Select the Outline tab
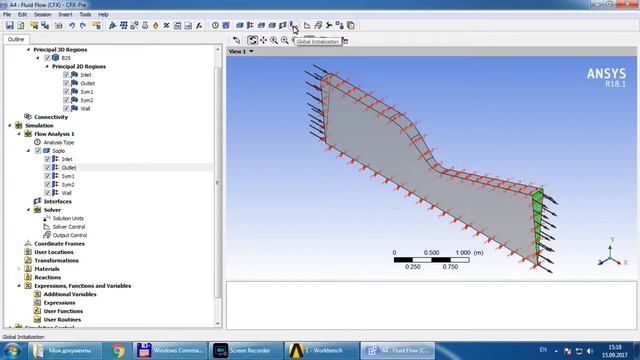Screen dimensions: 640x360 (x=16, y=39)
